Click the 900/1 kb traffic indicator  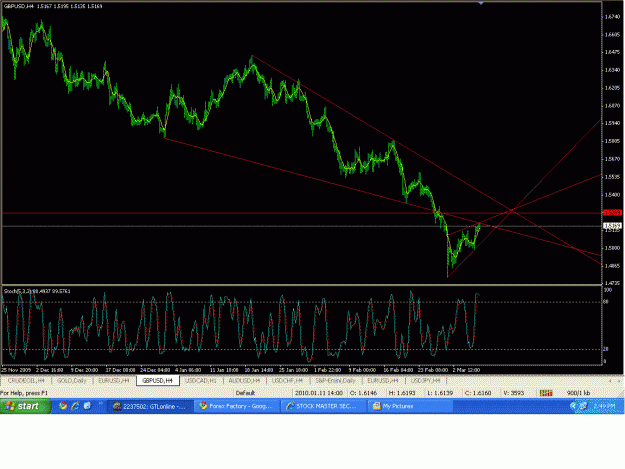[578, 393]
